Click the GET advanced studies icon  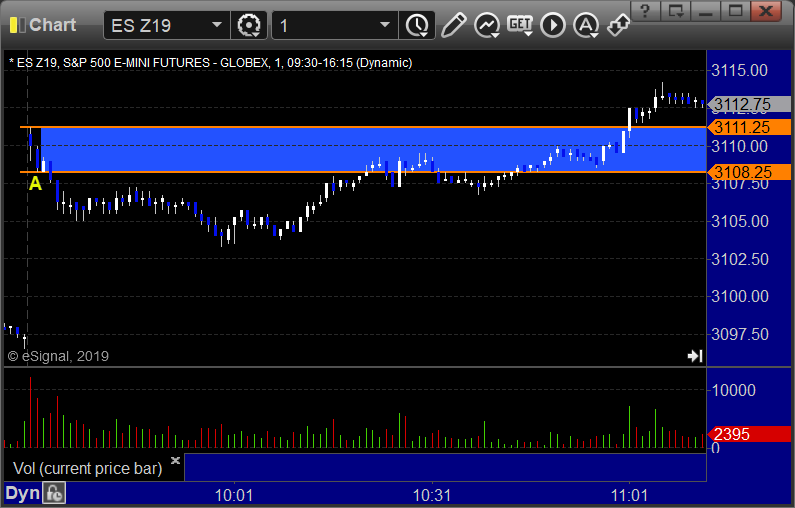(x=520, y=25)
